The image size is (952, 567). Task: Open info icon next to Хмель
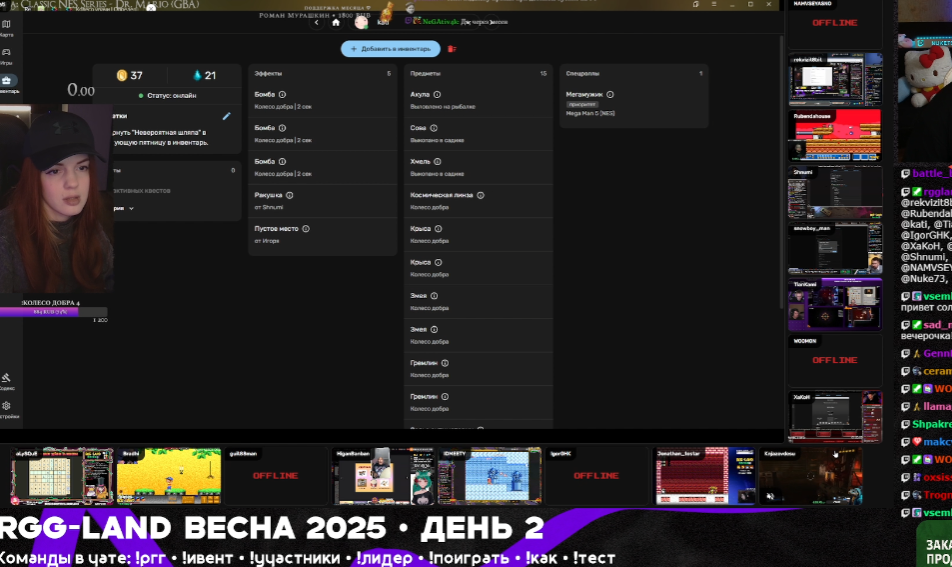(x=437, y=161)
